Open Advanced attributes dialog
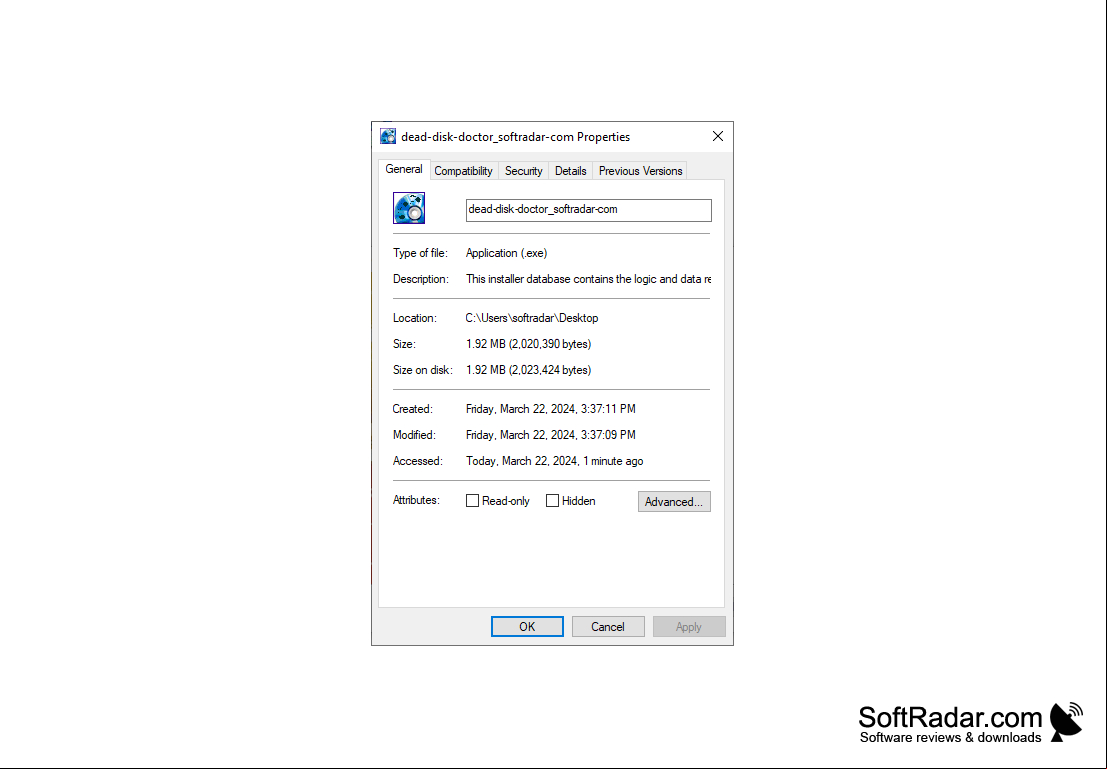Screen dimensions: 1107x769 674,501
